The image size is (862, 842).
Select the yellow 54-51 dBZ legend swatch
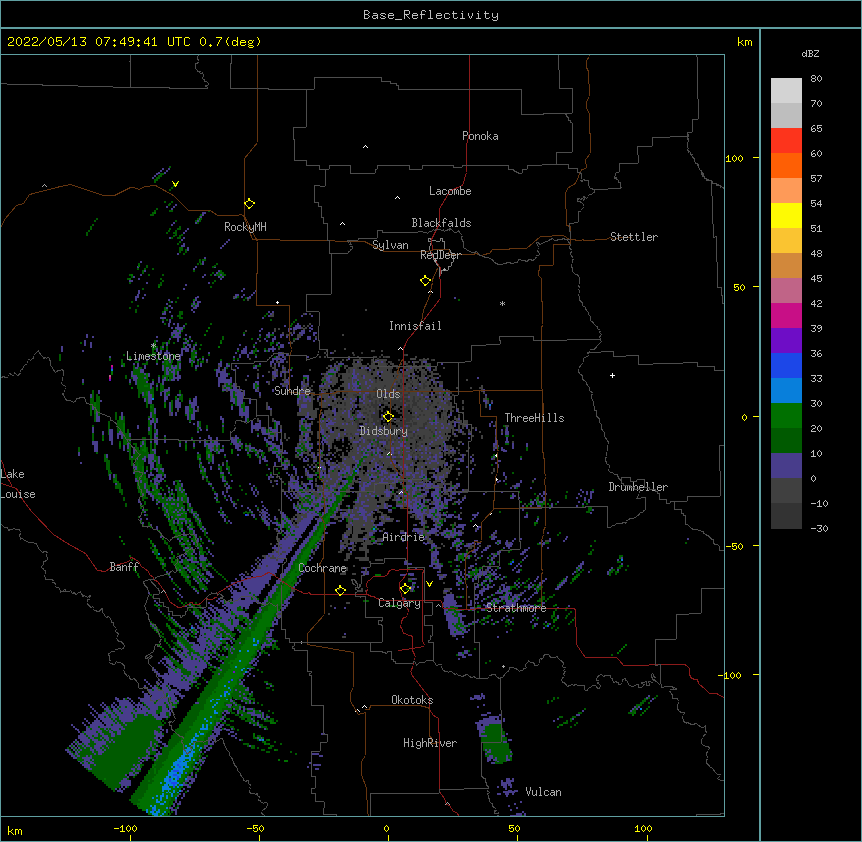coord(786,215)
